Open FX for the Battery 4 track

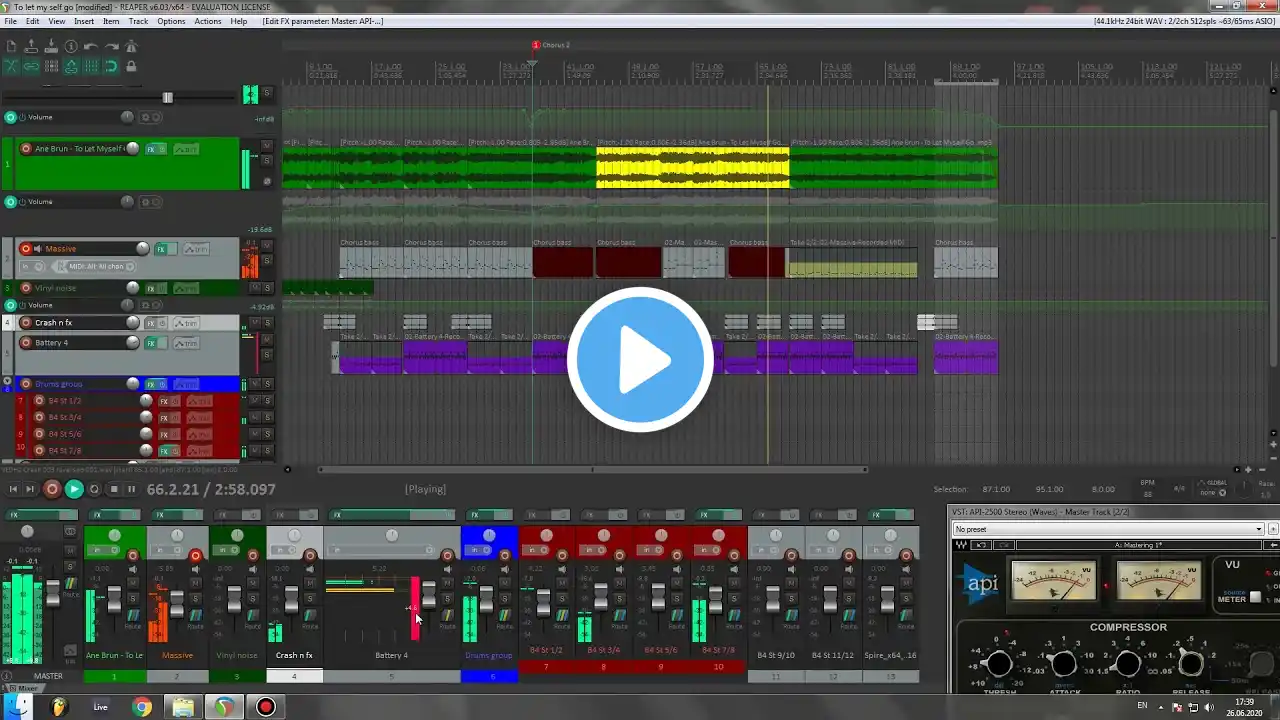[152, 343]
